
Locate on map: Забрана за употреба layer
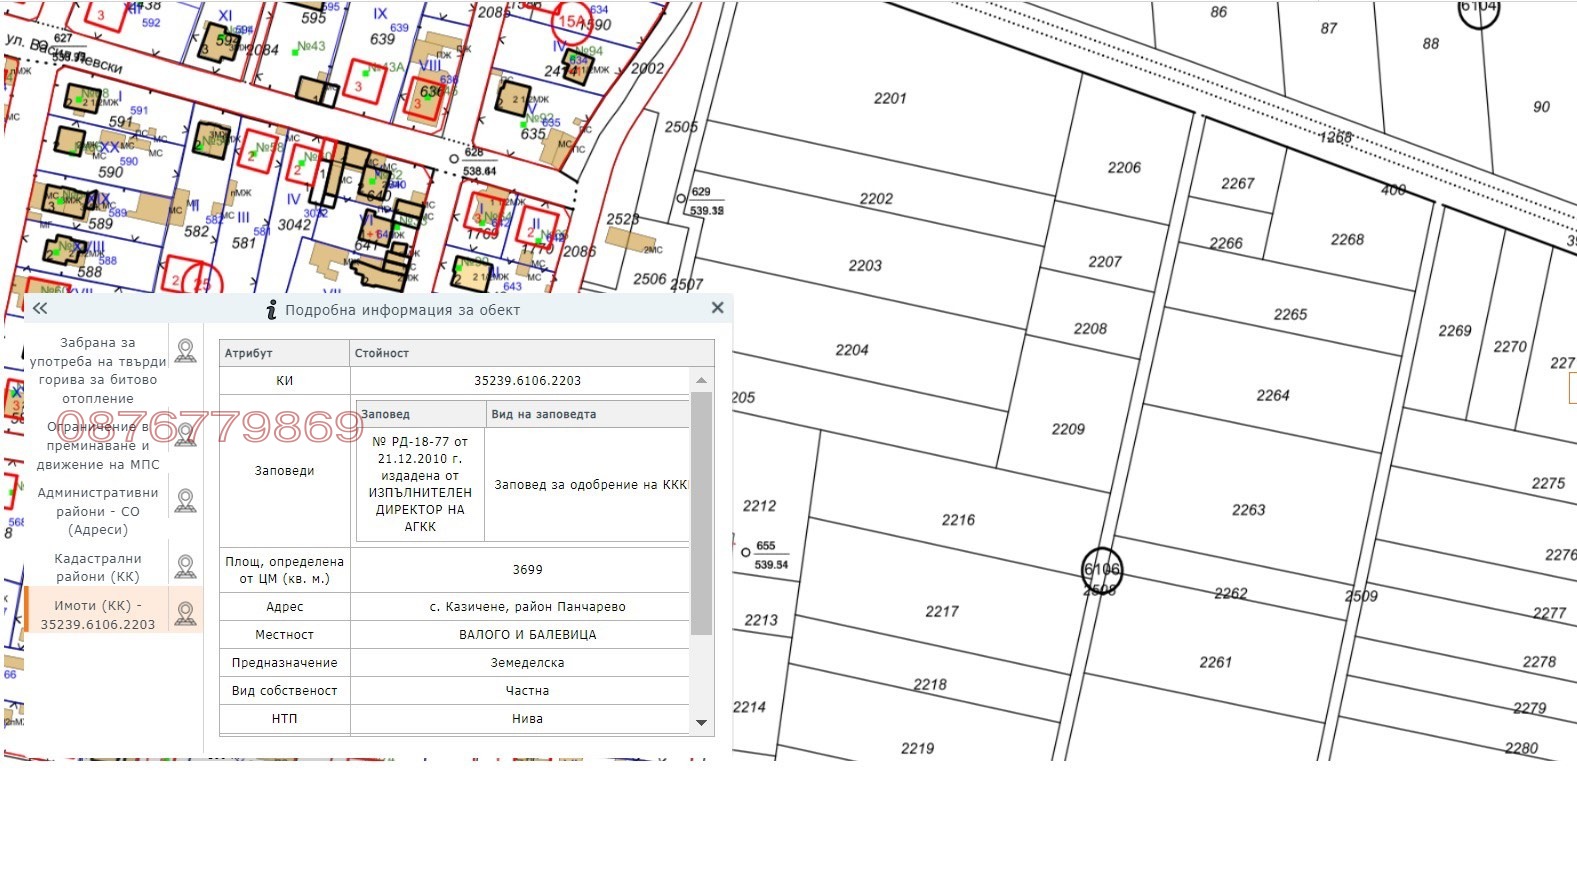185,351
